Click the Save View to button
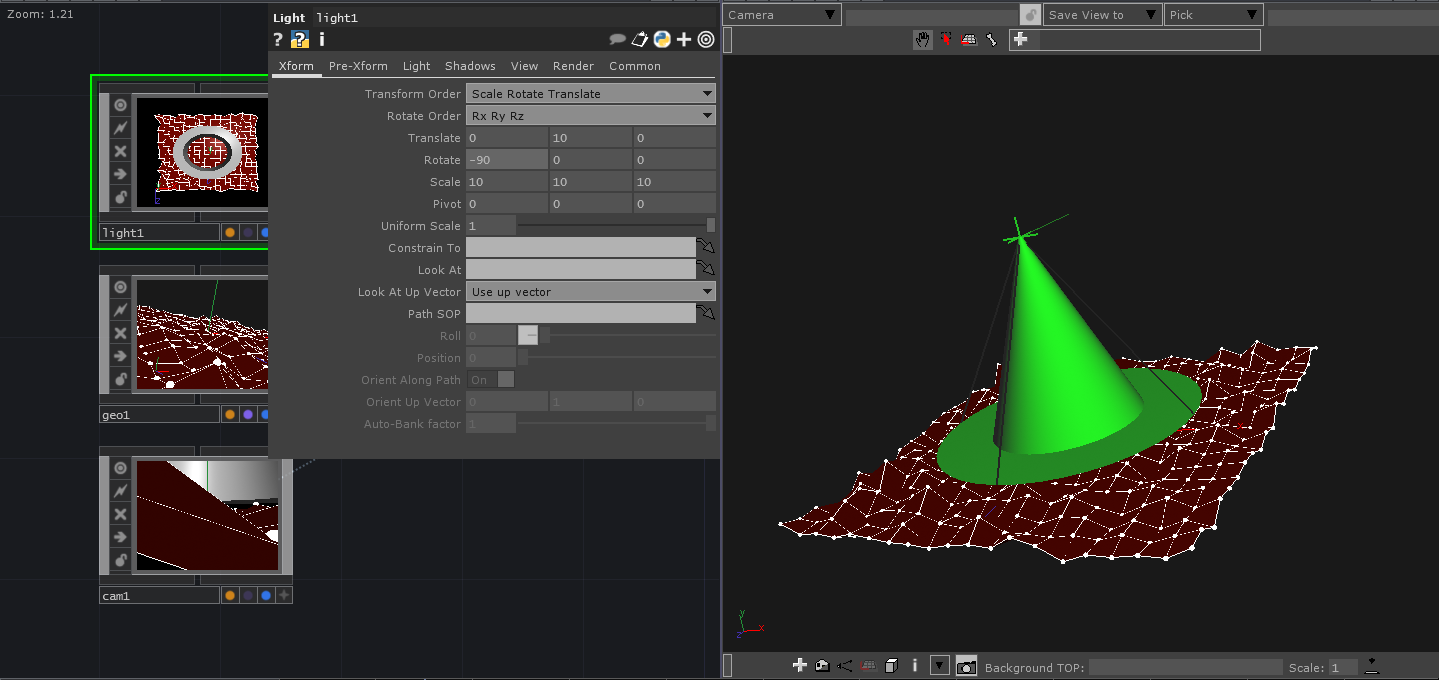The height and width of the screenshot is (680, 1439). pos(1100,15)
